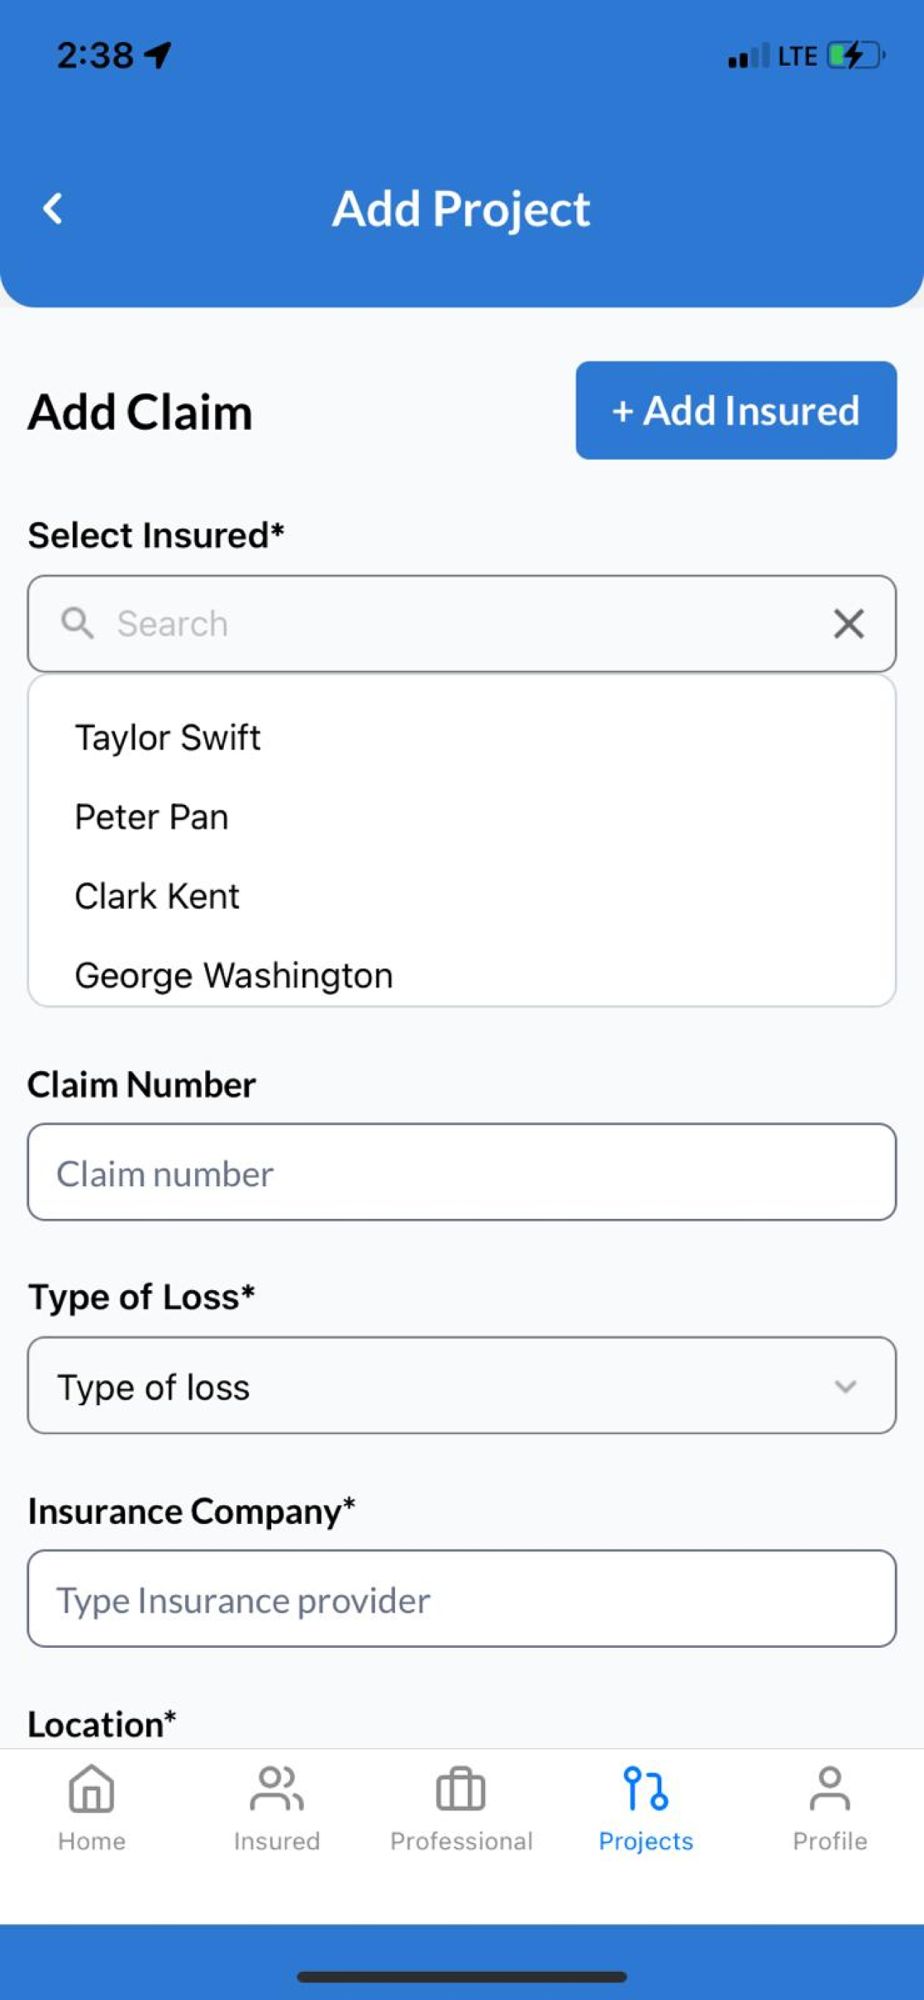Viewport: 924px width, 2000px height.
Task: Focus the Insurance provider text field
Action: click(x=461, y=1599)
